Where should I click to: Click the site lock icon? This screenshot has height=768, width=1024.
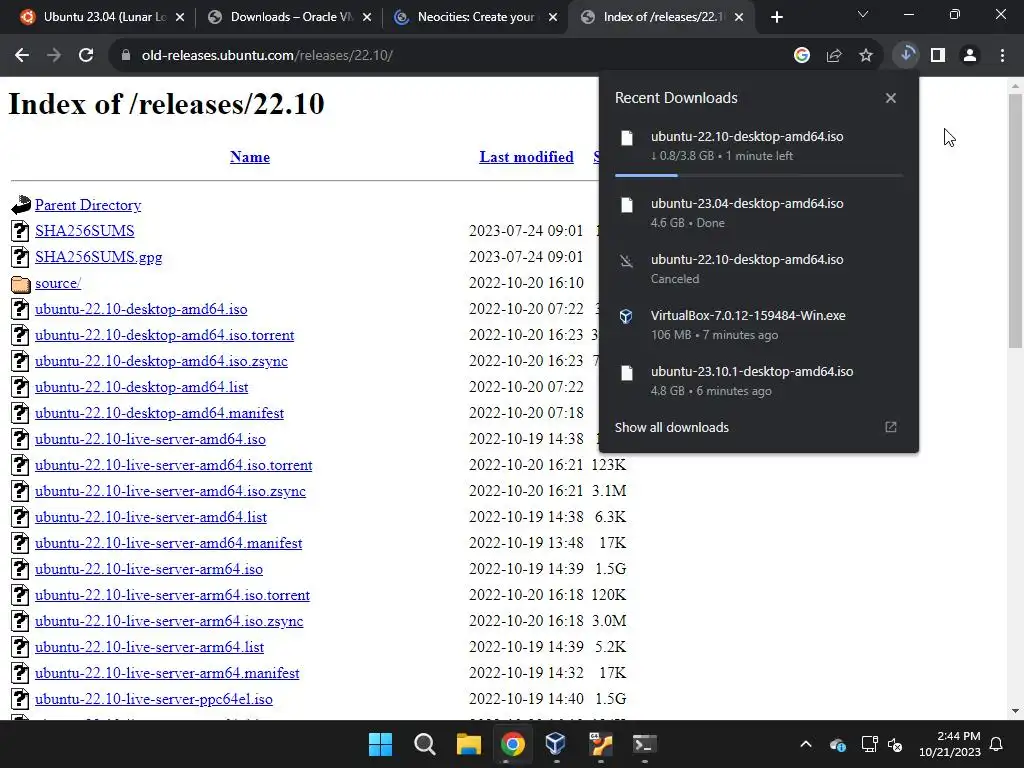[126, 56]
